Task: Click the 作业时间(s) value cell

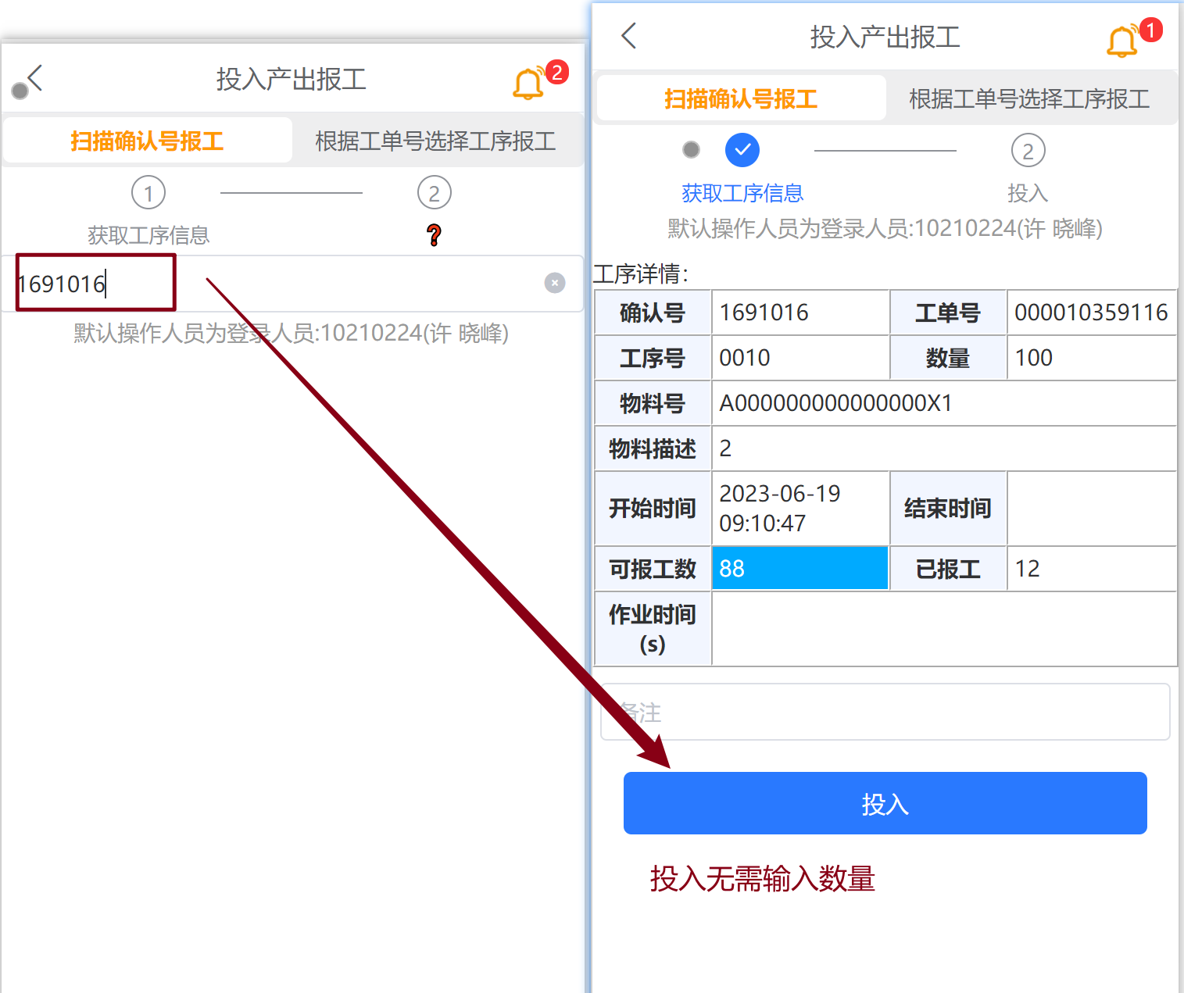Action: pyautogui.click(x=944, y=629)
